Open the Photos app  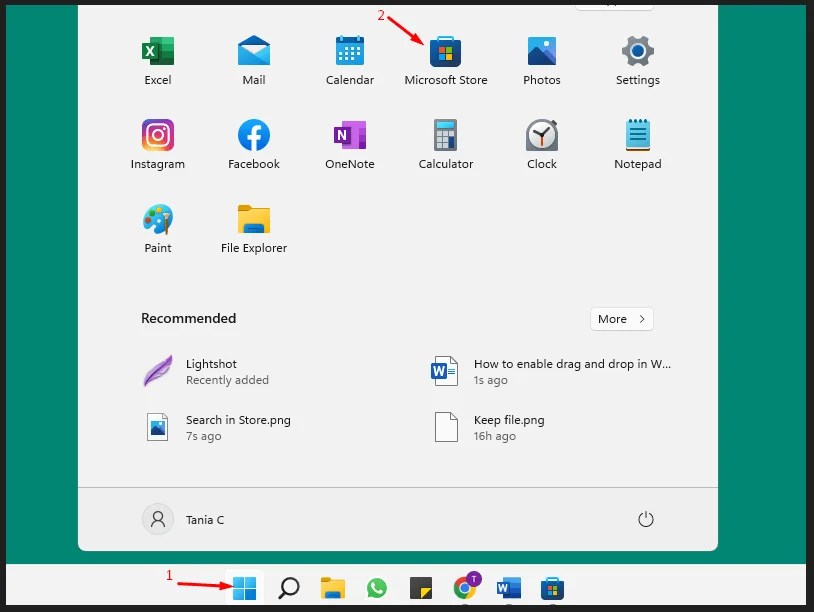(x=541, y=60)
